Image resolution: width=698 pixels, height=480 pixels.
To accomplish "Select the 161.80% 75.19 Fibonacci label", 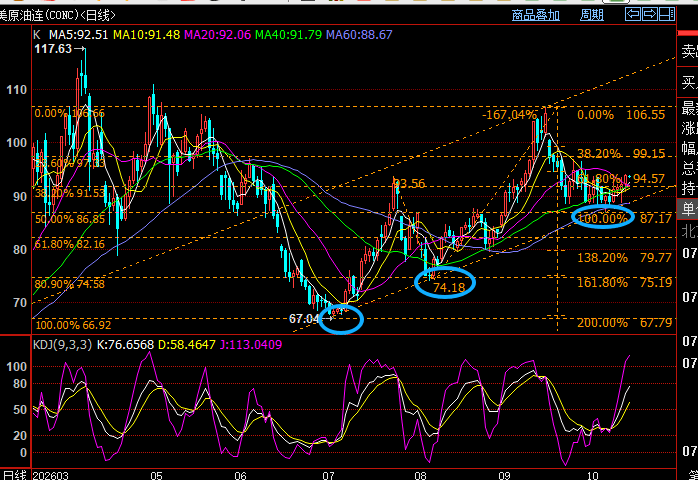I will pyautogui.click(x=624, y=283).
